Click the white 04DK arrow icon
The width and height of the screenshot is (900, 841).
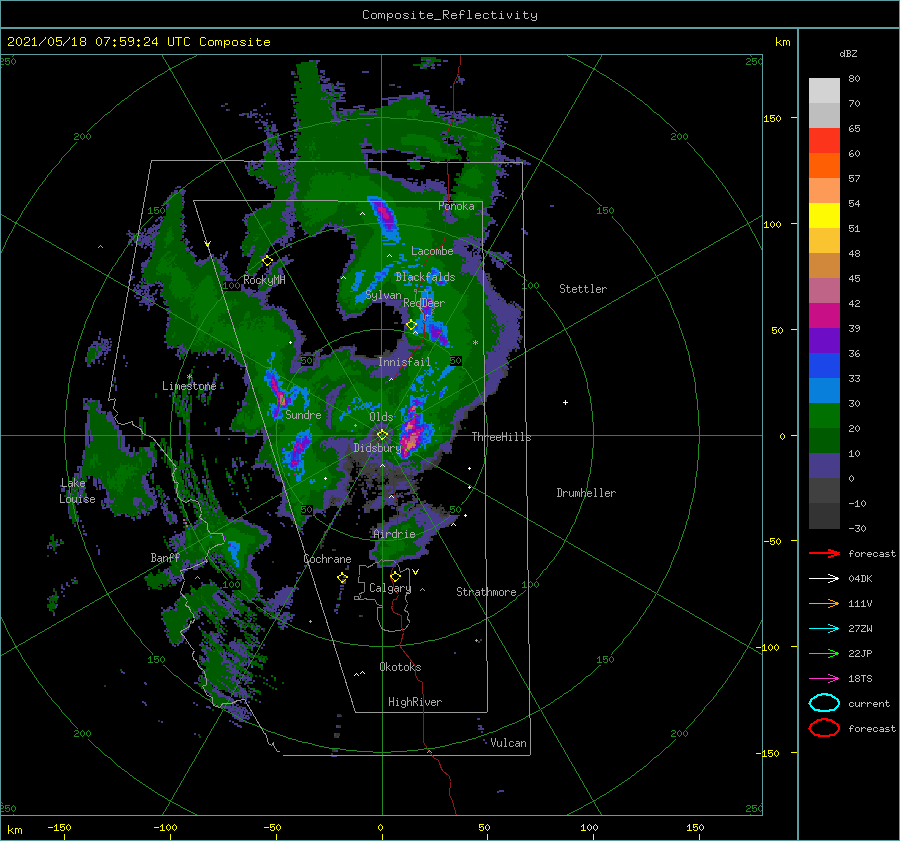[x=824, y=578]
